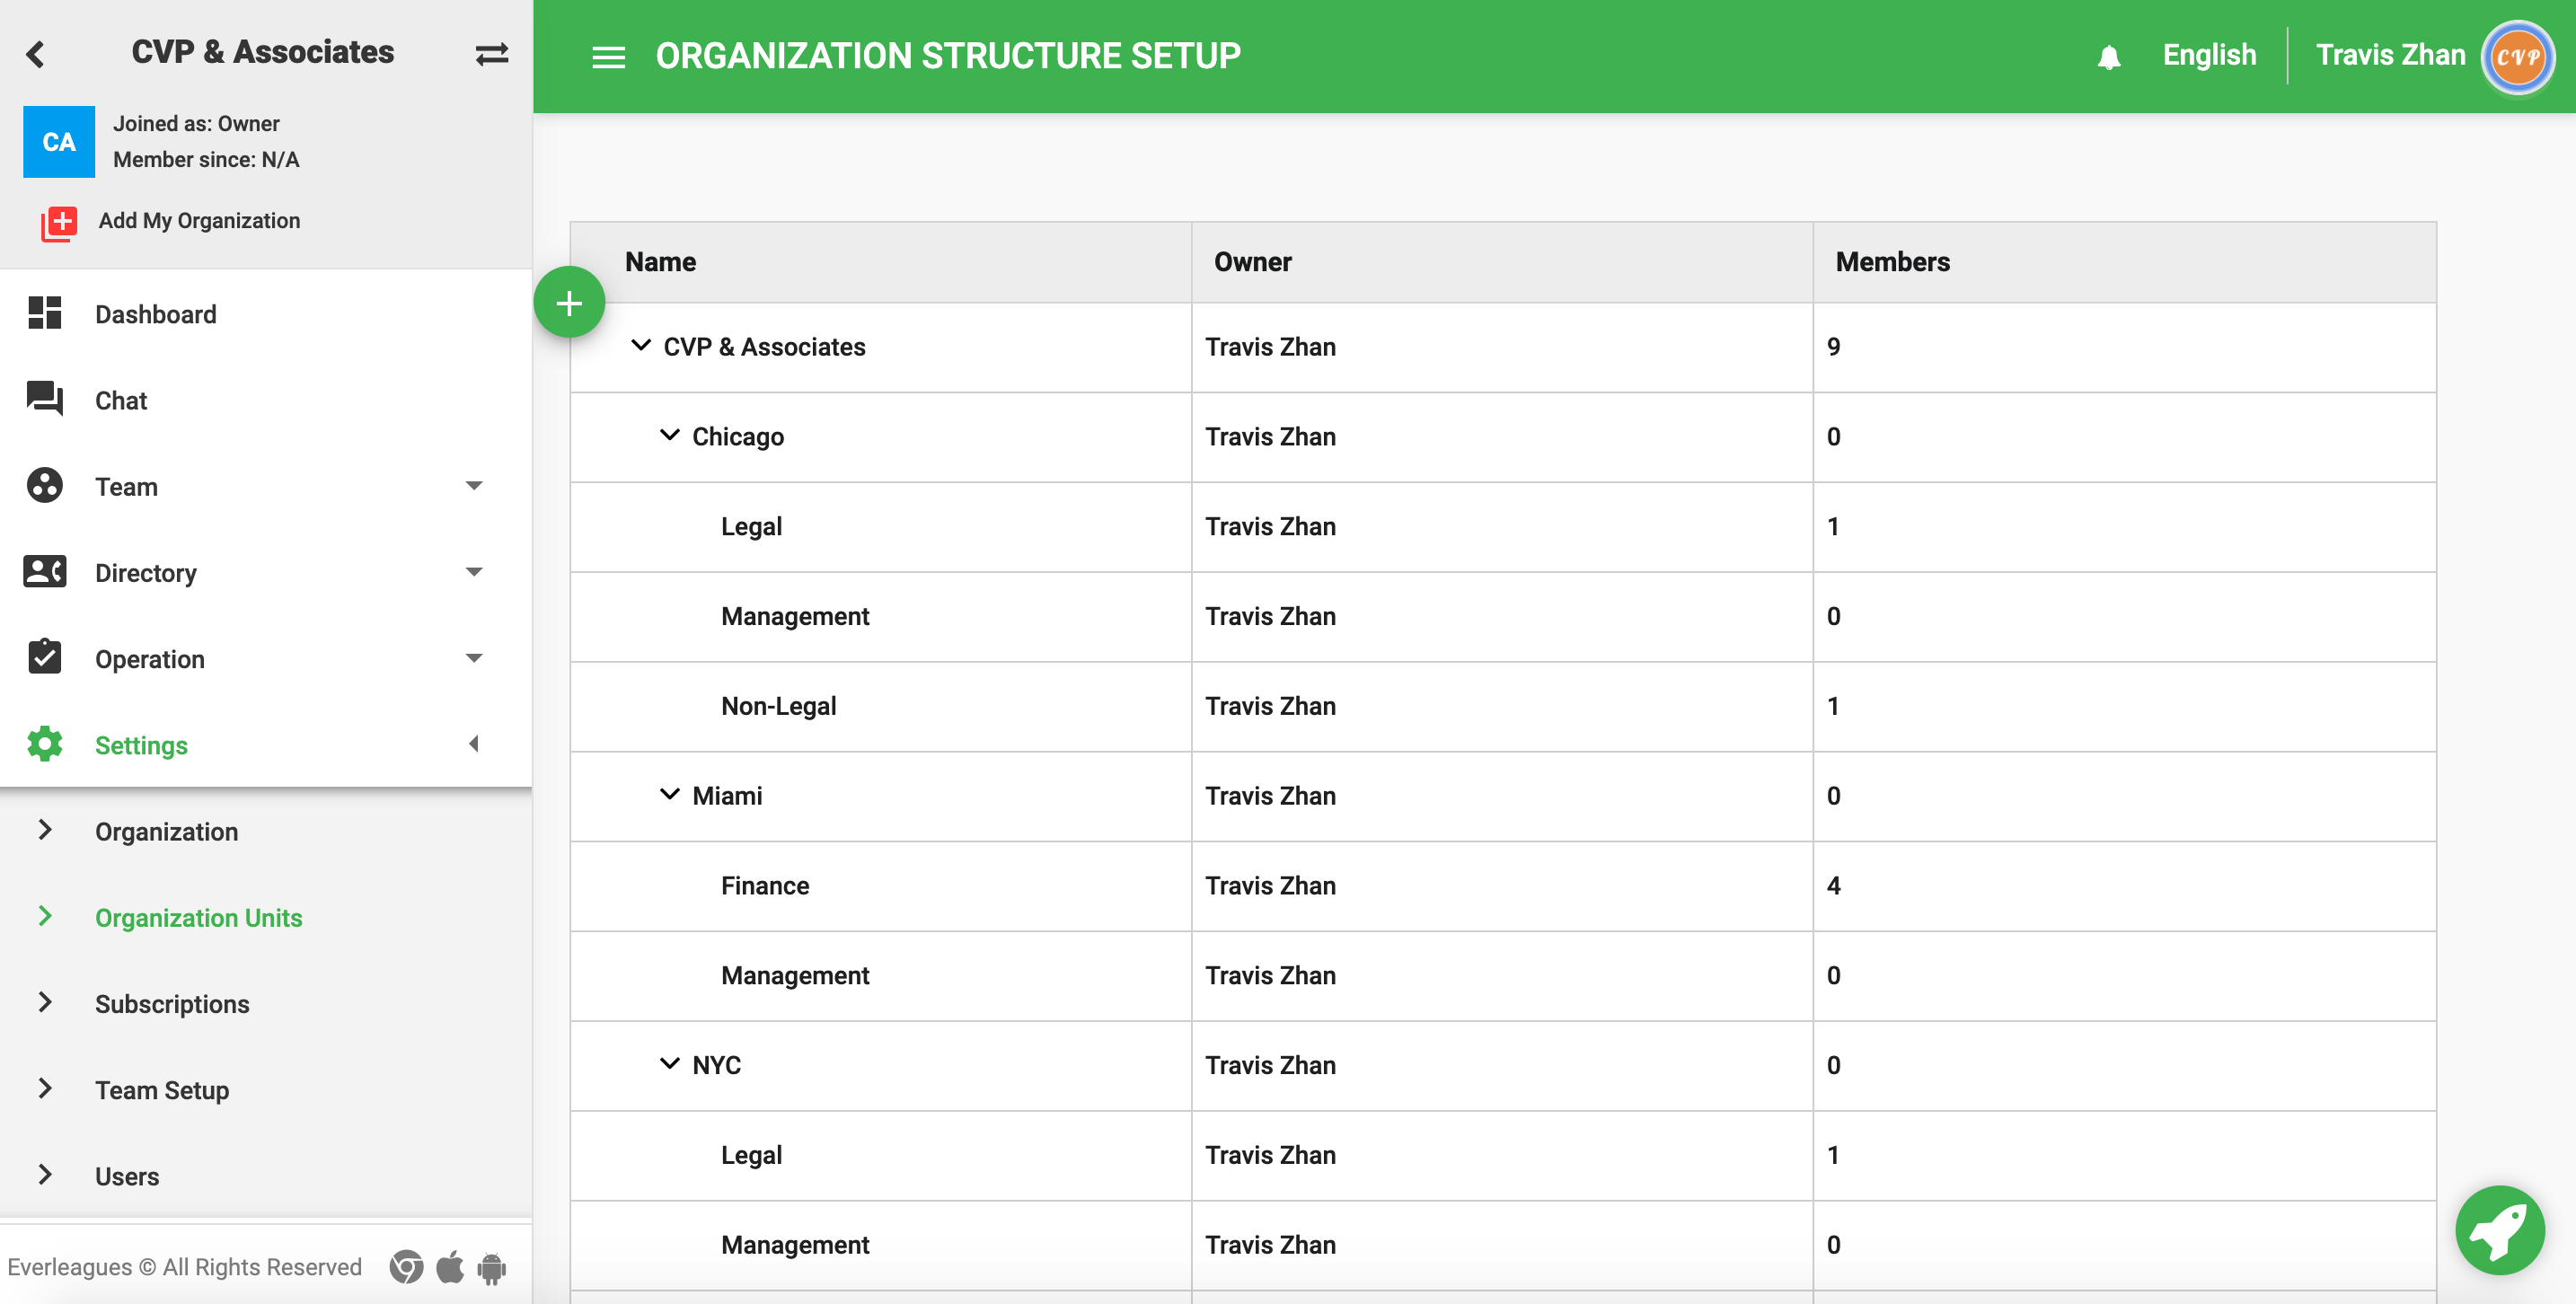Collapse the NYC unit chevron
2576x1304 pixels.
pos(669,1063)
